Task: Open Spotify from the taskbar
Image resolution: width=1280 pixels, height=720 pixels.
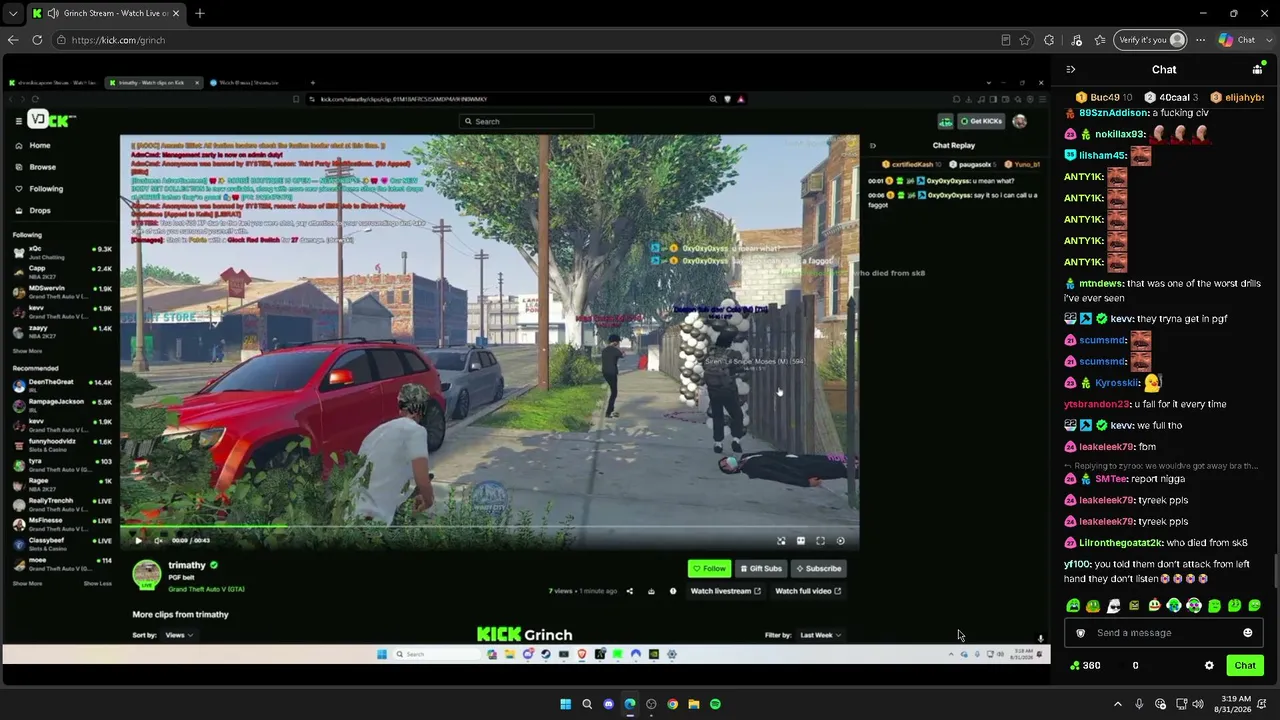Action: pos(715,704)
